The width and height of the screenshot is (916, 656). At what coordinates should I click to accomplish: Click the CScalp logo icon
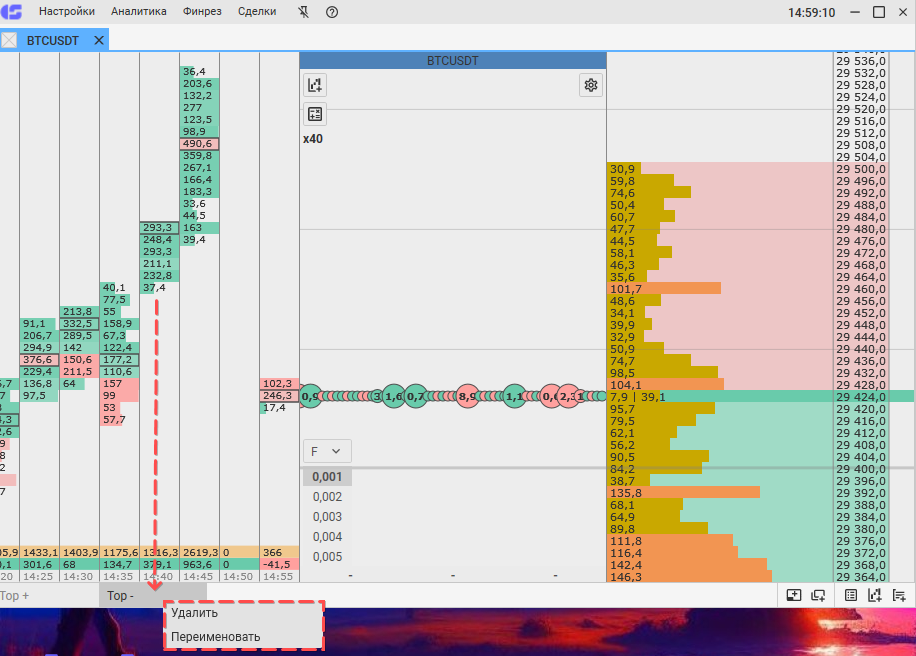[11, 12]
